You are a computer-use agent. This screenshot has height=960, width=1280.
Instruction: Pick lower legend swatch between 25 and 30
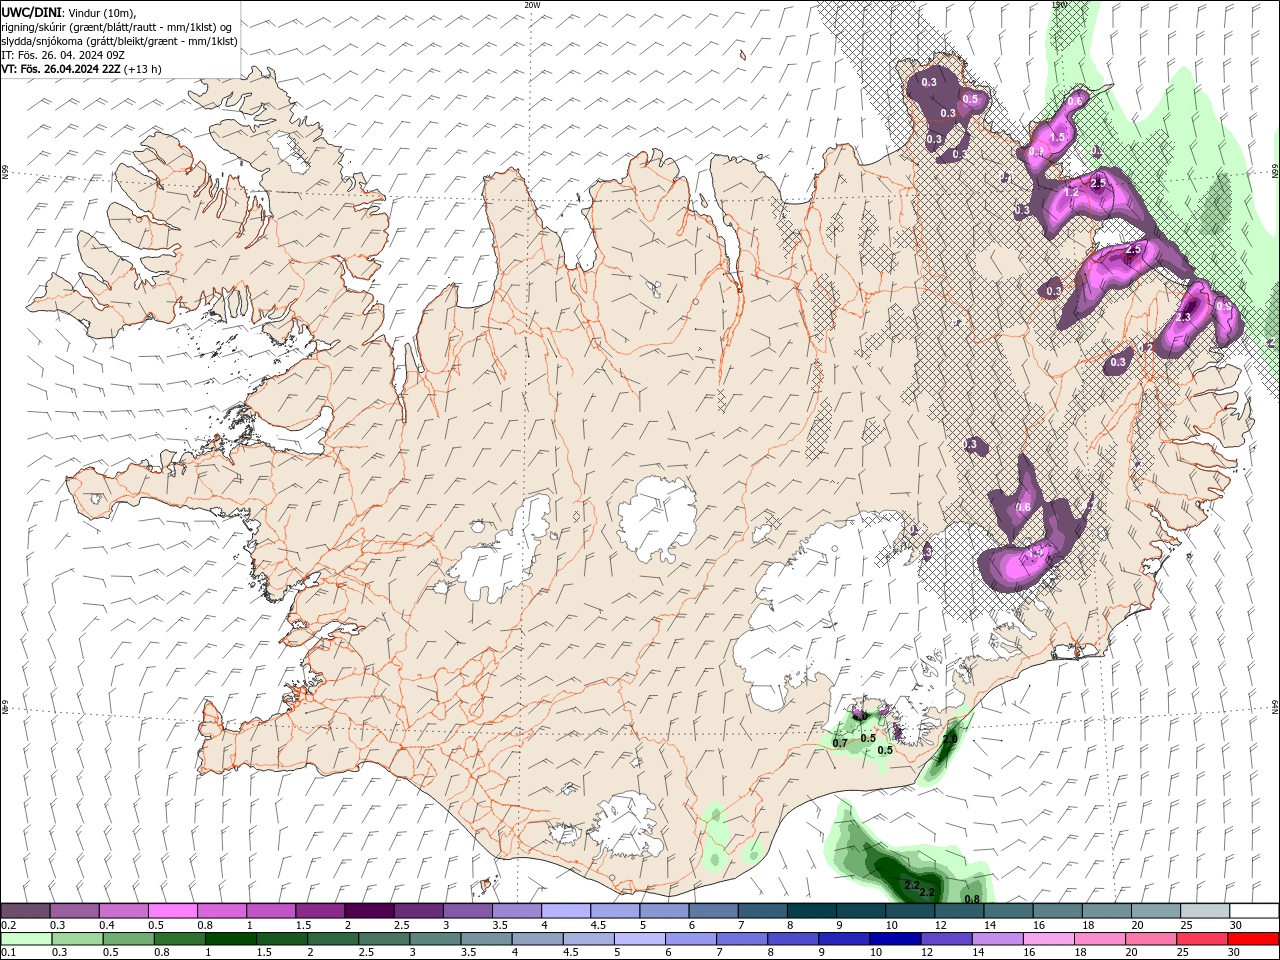[1202, 938]
